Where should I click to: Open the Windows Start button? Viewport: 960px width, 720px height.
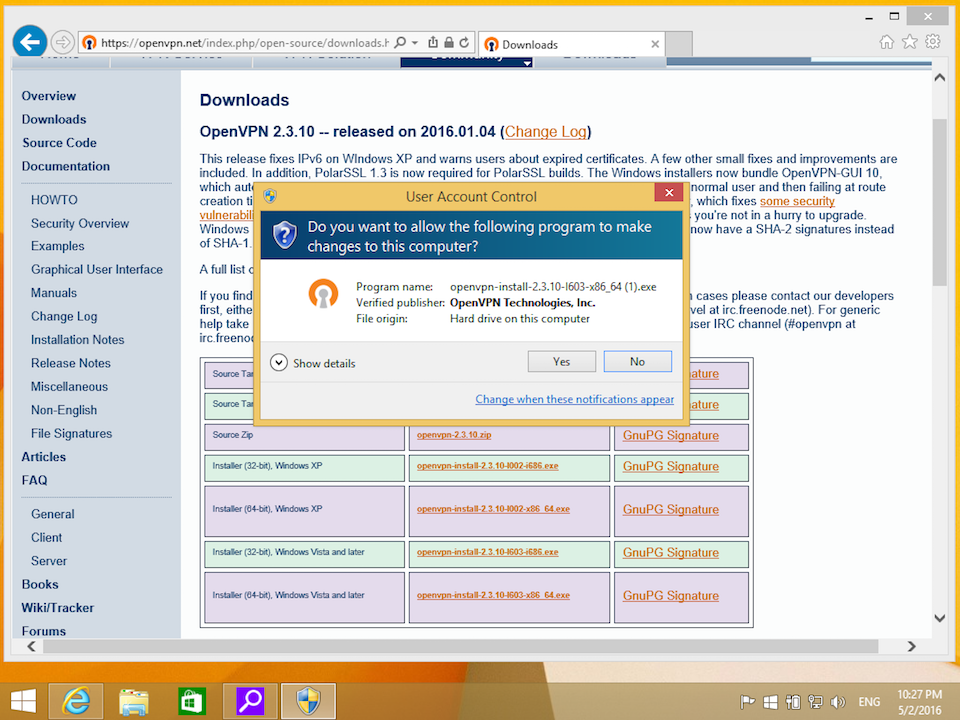tap(23, 701)
